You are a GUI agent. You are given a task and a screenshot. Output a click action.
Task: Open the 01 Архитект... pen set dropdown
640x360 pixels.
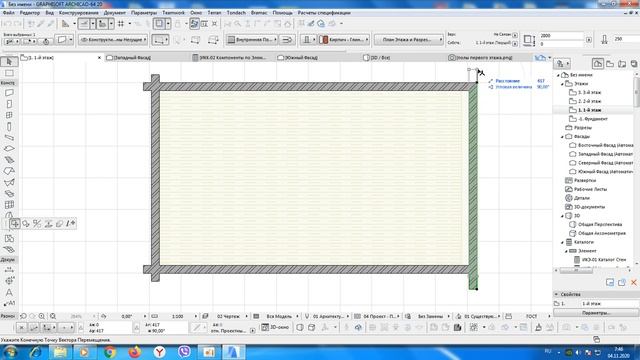tap(330, 316)
